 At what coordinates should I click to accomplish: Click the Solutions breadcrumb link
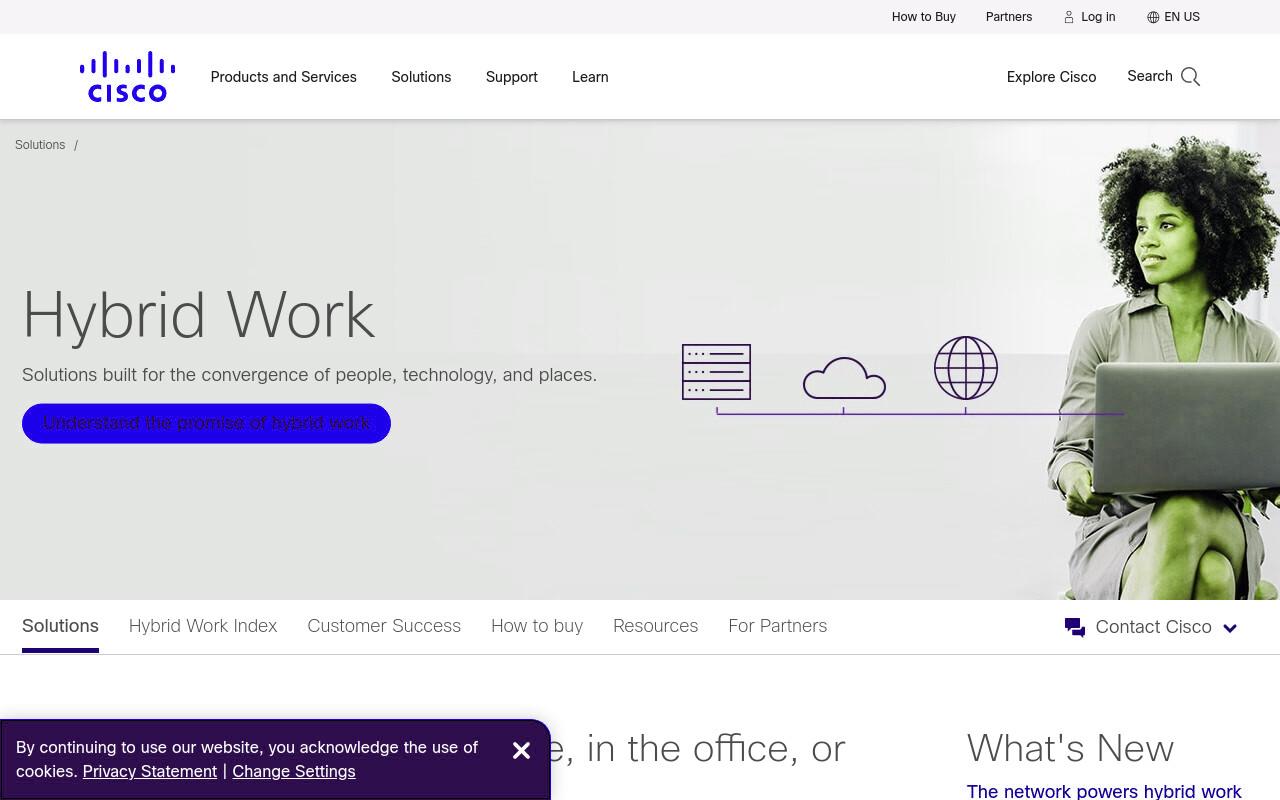click(40, 145)
